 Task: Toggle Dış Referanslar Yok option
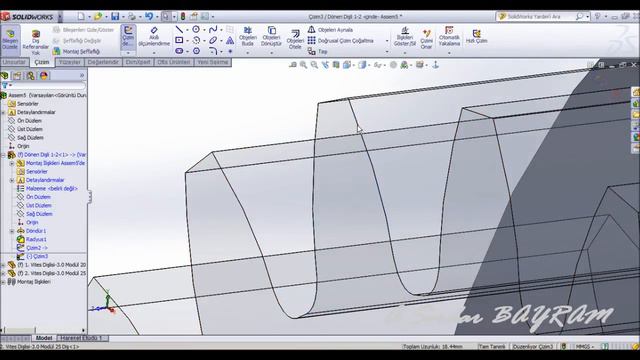tap(36, 42)
